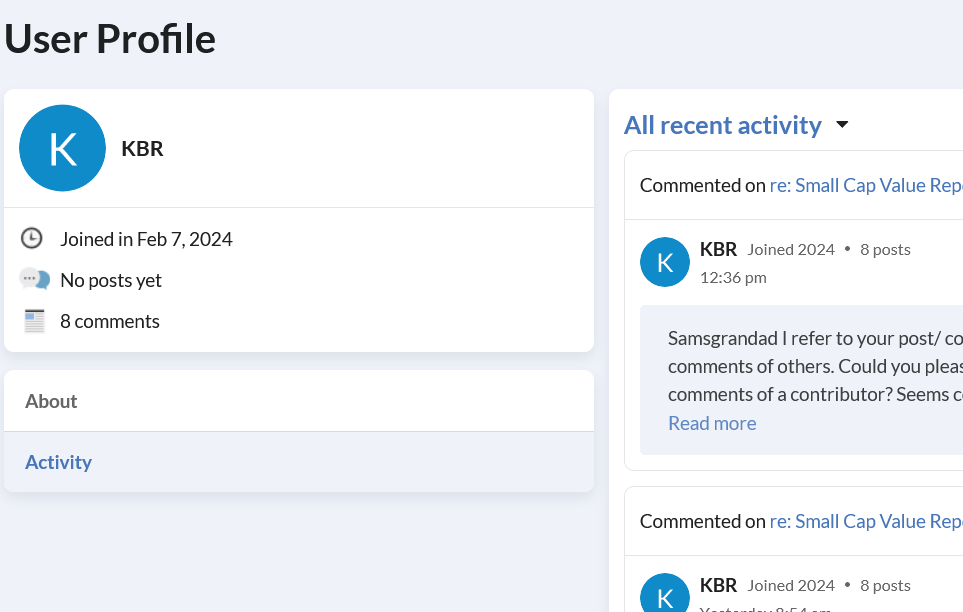Click the Samsgrandad comment text
Screen dimensions: 963x612
point(816,366)
